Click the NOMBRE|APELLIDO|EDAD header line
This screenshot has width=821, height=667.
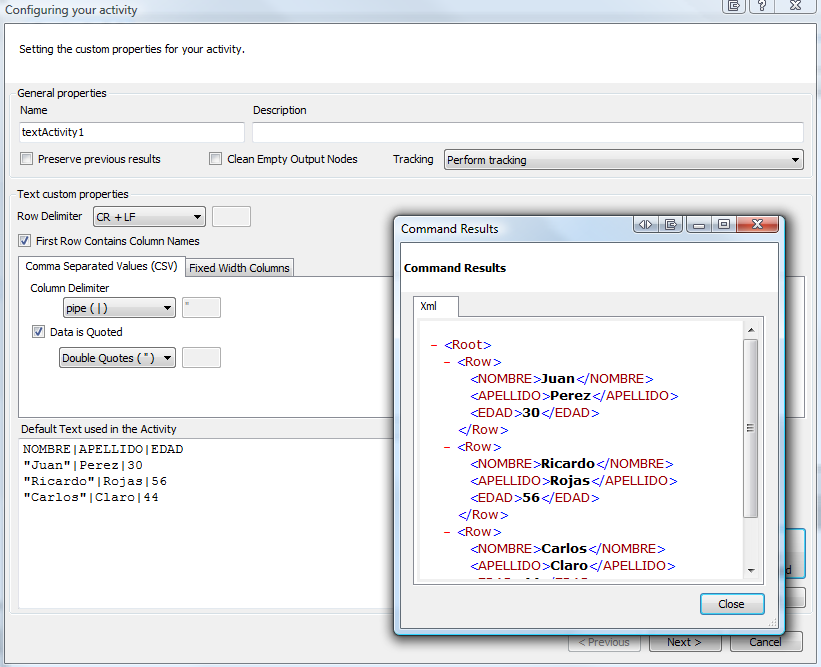103,449
